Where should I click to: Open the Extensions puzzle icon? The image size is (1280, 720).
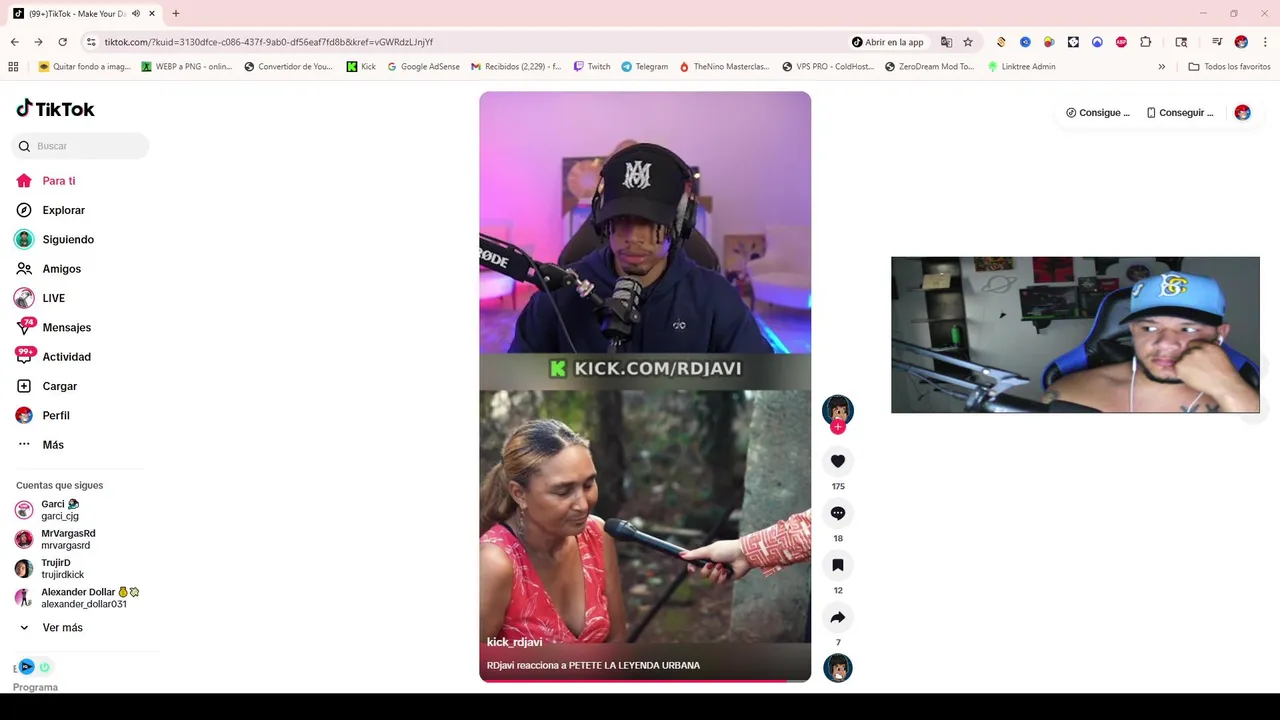coord(1146,42)
